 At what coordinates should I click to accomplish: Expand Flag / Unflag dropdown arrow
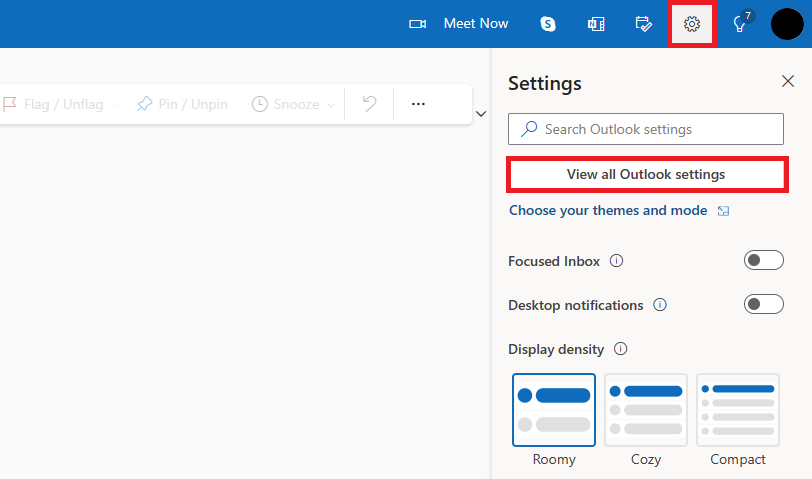point(116,105)
